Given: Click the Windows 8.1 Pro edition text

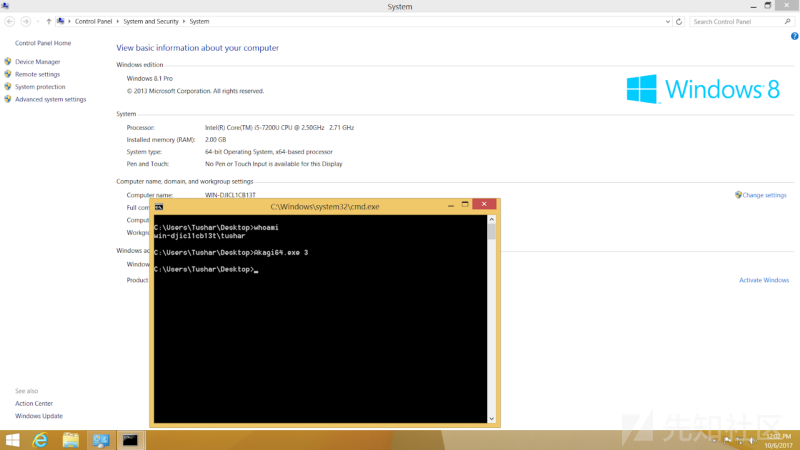Looking at the screenshot, I should (149, 79).
